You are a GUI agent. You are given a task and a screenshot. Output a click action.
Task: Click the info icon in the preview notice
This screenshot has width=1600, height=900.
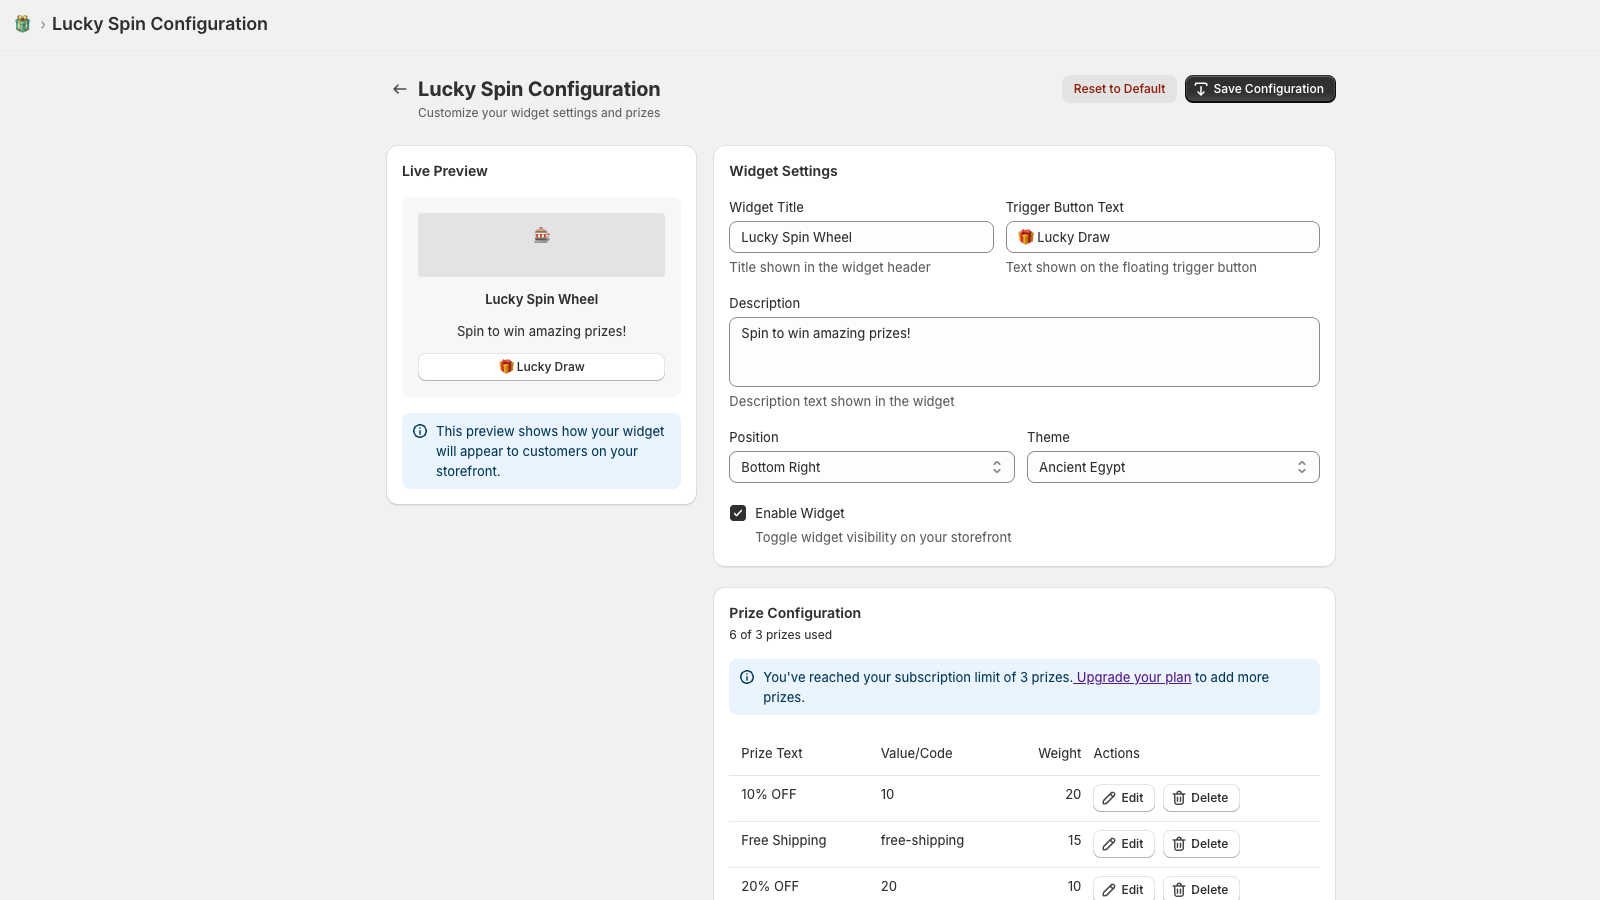pyautogui.click(x=418, y=430)
